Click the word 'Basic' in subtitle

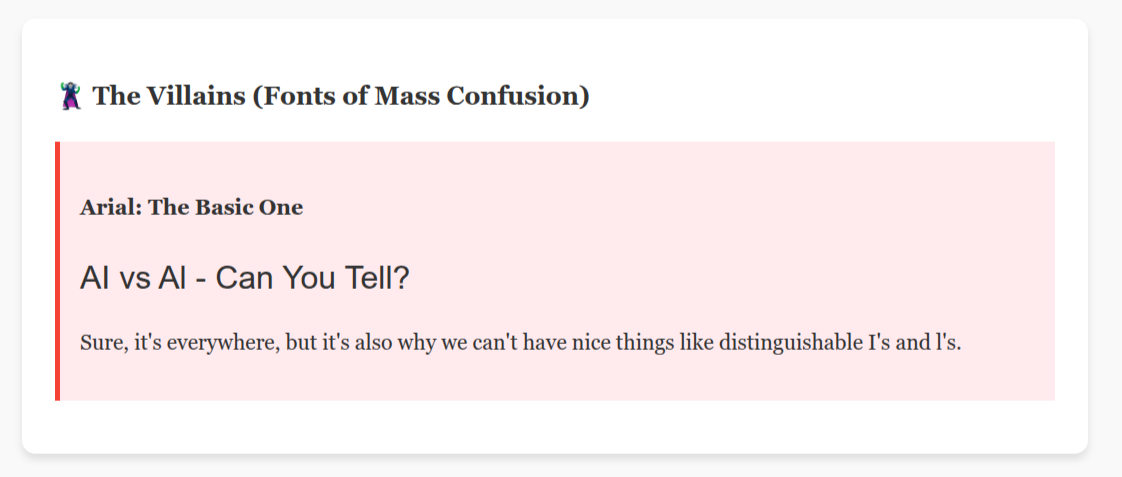point(223,208)
